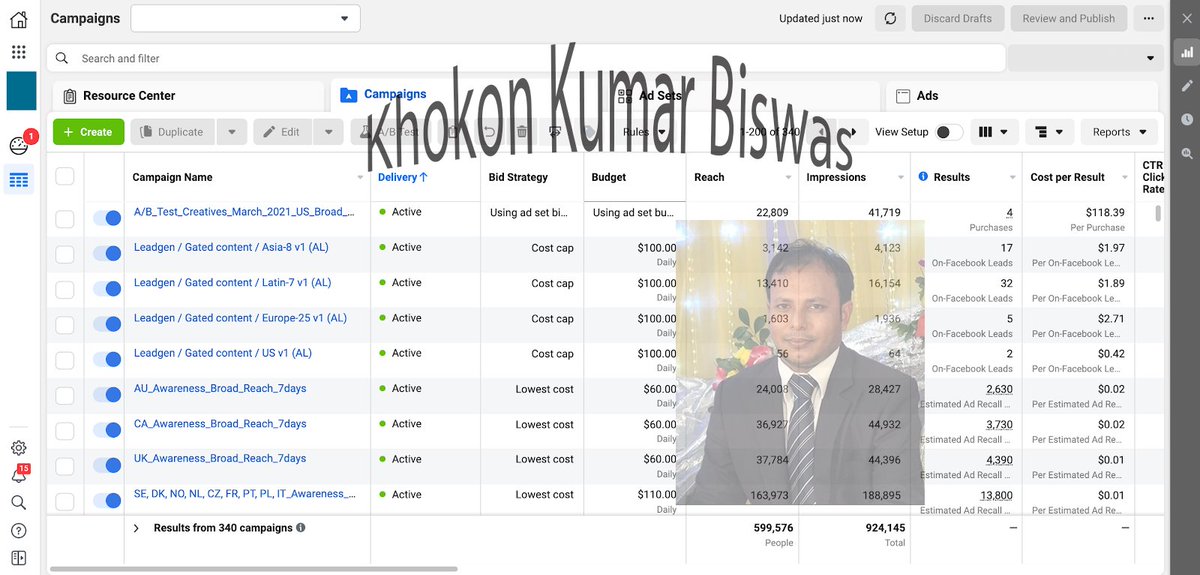Screen dimensions: 1200x575
Task: Tick checkbox for AU_Awareness_Broad_Reach_7days row
Action: pos(64,395)
